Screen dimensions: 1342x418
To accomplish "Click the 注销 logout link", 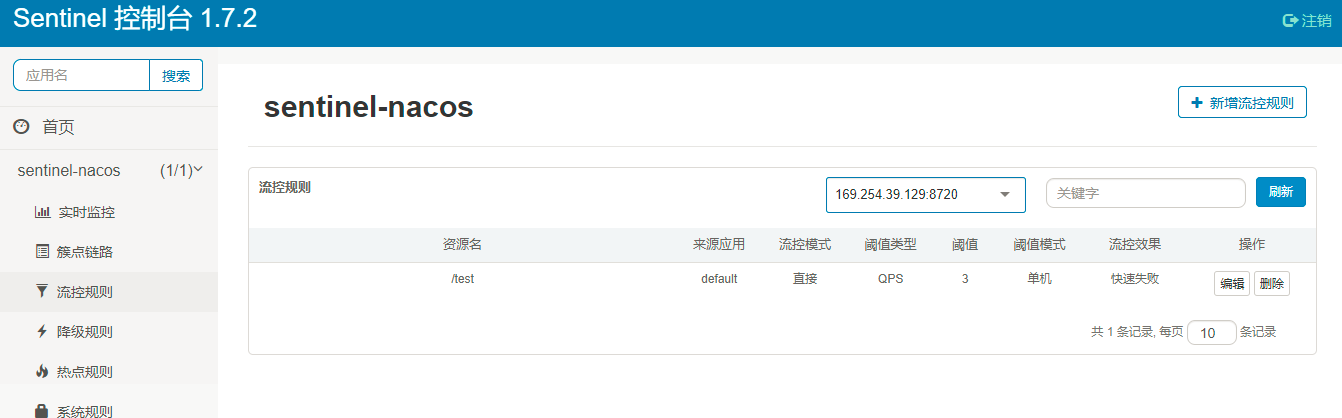I will click(1308, 20).
